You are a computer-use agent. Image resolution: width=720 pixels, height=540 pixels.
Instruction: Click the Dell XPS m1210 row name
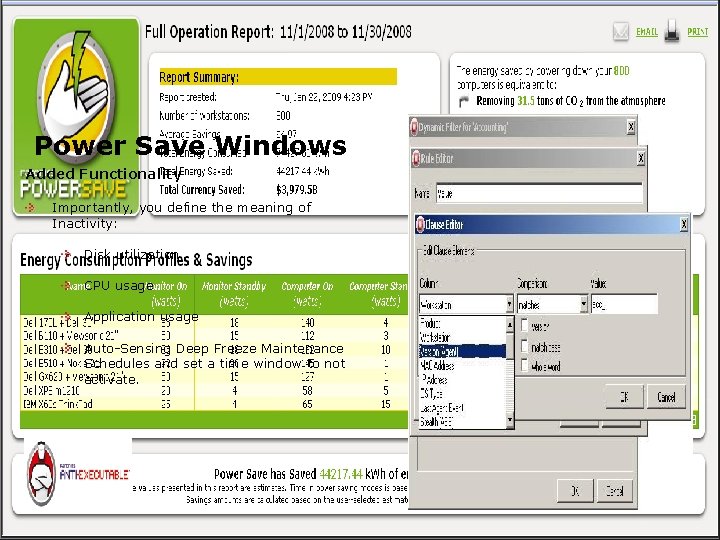coord(51,390)
